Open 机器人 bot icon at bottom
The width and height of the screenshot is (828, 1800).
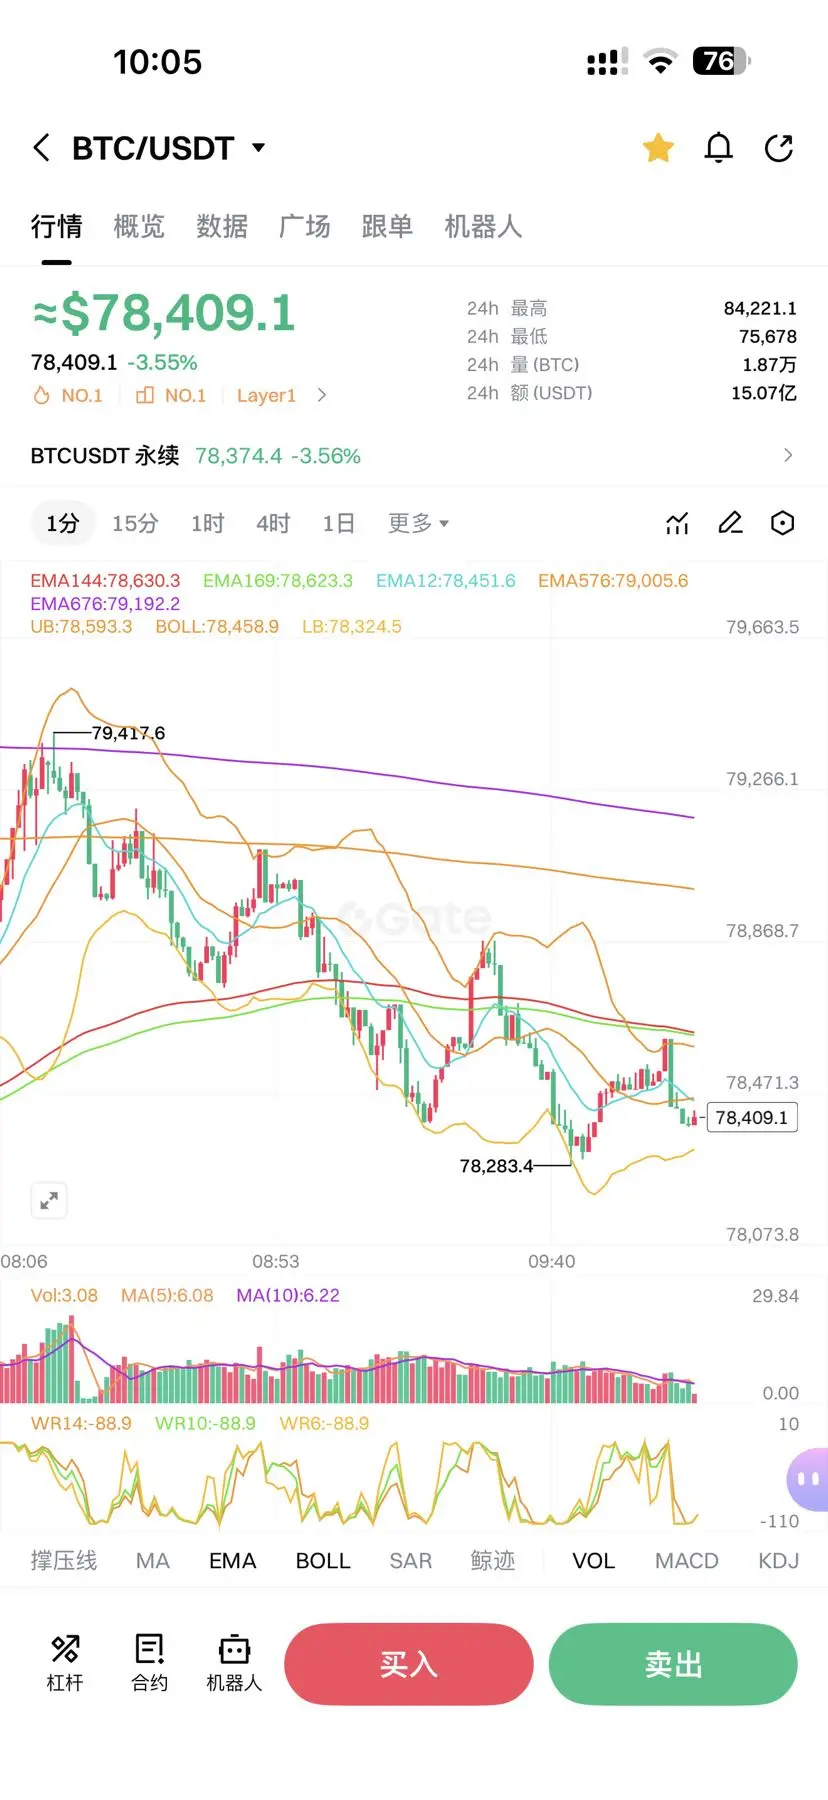(x=234, y=1664)
